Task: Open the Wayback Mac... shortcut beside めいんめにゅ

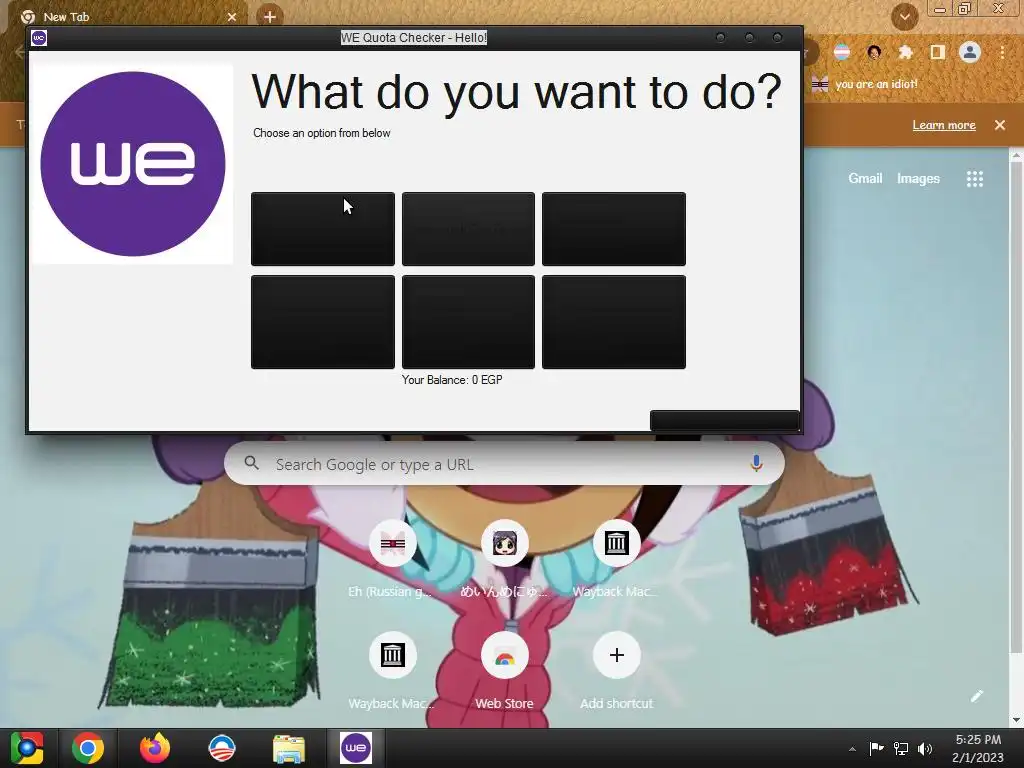Action: coord(616,560)
